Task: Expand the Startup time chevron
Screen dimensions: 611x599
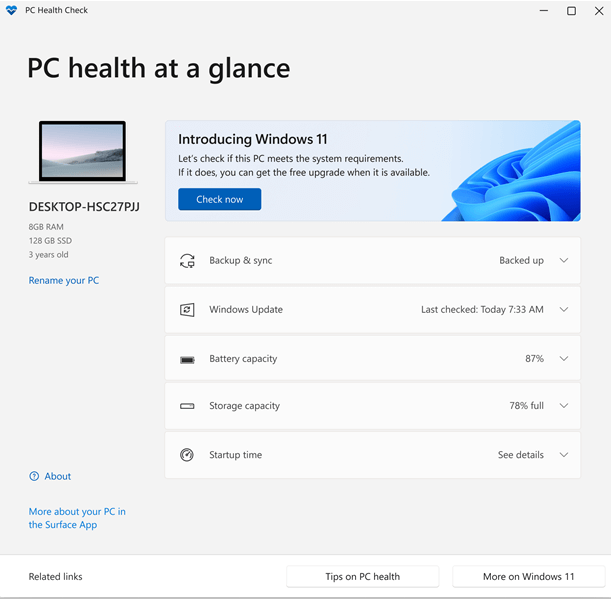Action: (x=564, y=455)
